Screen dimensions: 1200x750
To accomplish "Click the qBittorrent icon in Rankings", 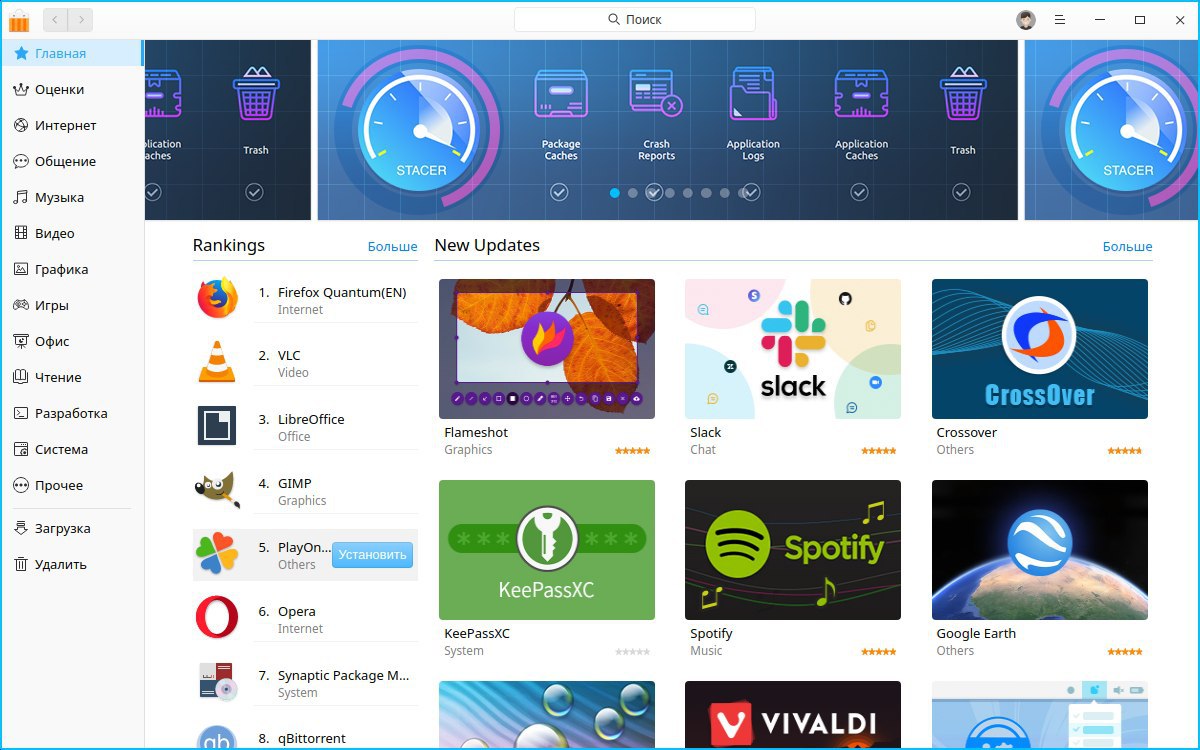I will (x=217, y=738).
